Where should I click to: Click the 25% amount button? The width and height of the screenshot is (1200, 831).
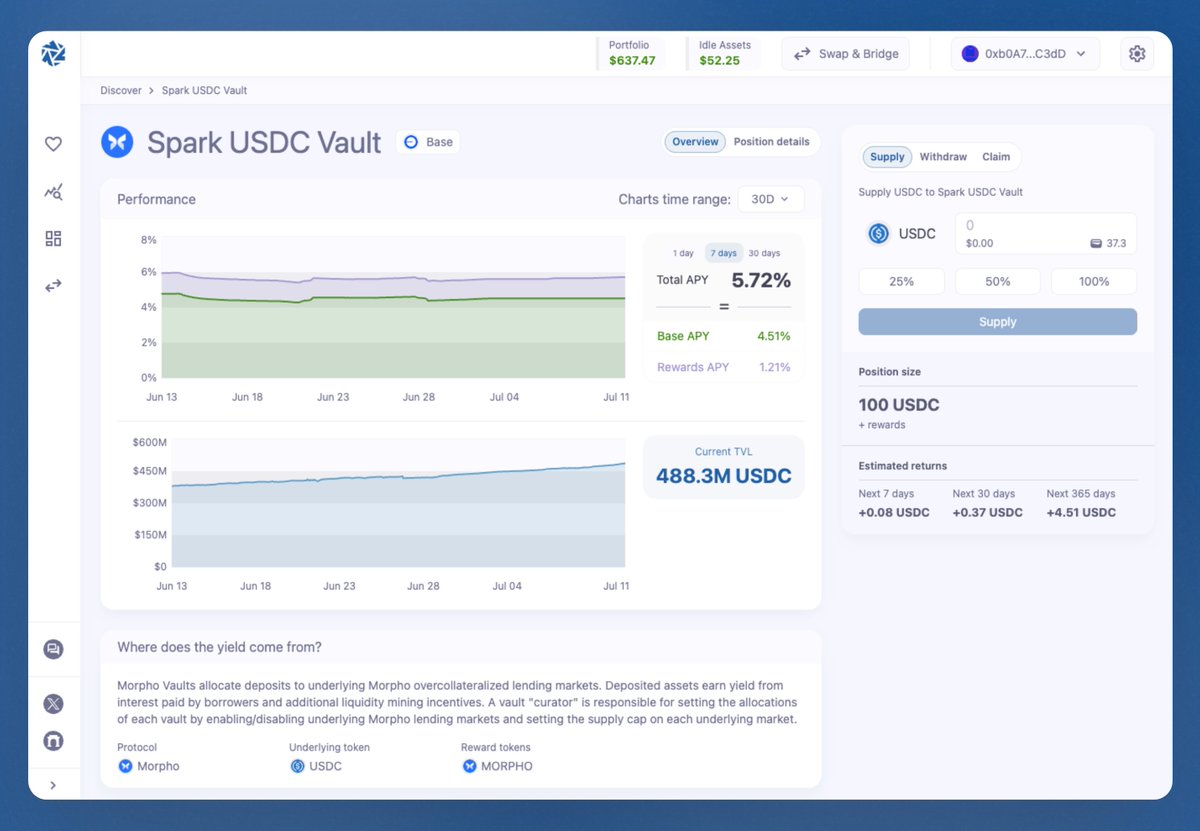(901, 281)
